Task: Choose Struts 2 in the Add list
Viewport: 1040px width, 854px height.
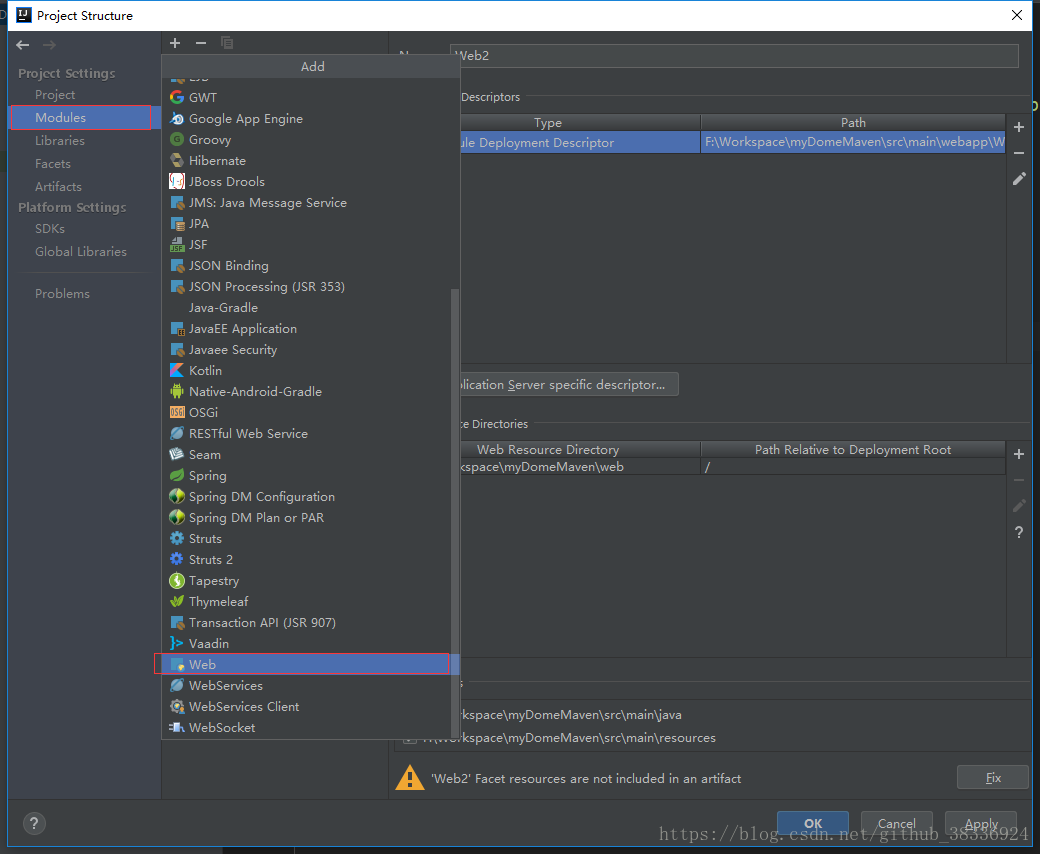Action: tap(305, 560)
